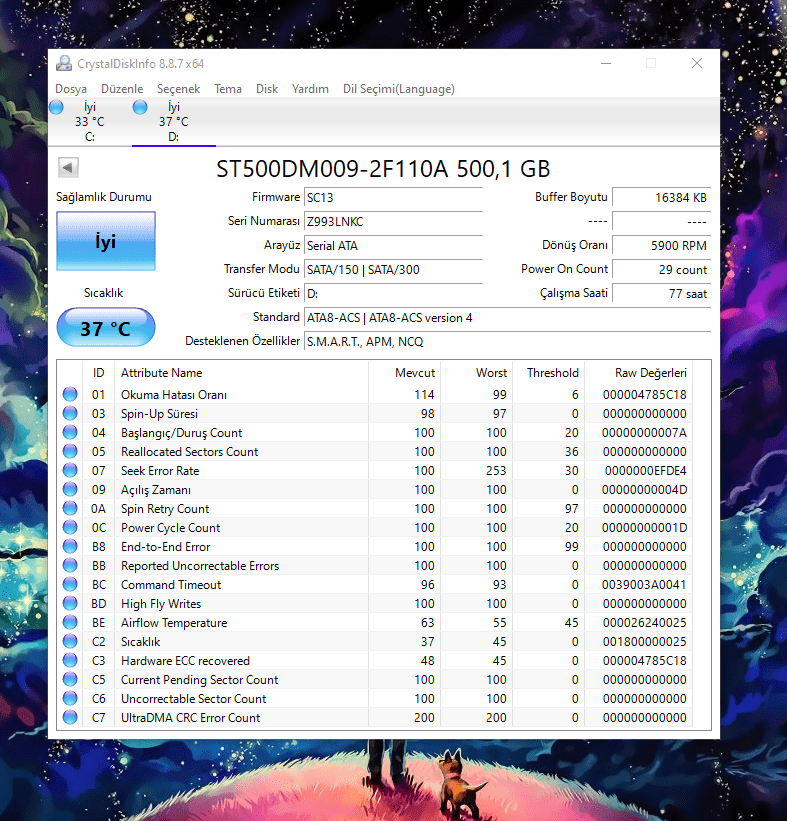Image resolution: width=787 pixels, height=821 pixels.
Task: Click status orb of Reported Uncorrectable Errors
Action: [x=70, y=565]
